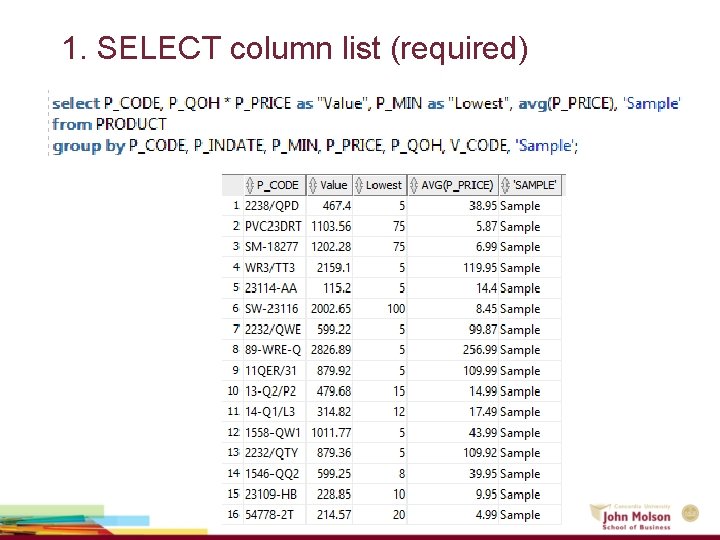Click cell 2232/QWE
720x540 pixels.
coord(273,329)
